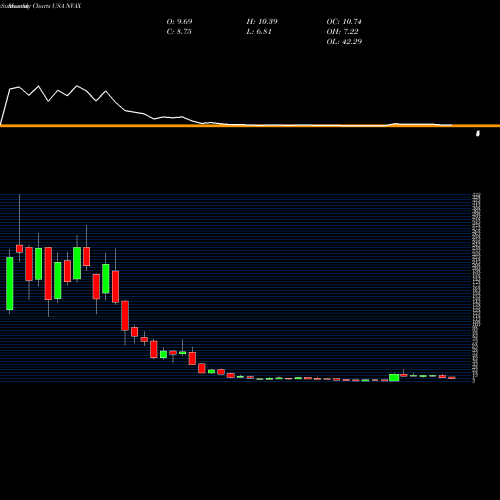
Task: Click the first green candle of the series
Action: [x=10, y=283]
